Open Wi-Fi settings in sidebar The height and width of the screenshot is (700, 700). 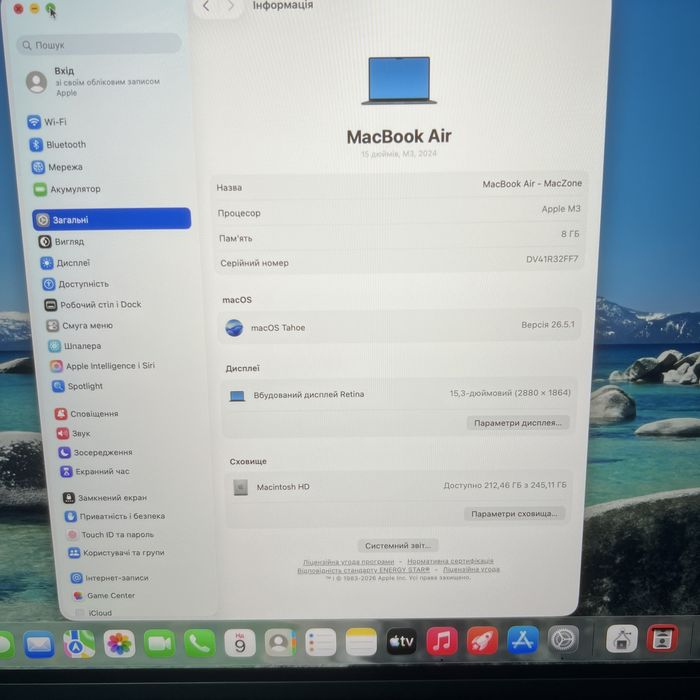click(46, 121)
